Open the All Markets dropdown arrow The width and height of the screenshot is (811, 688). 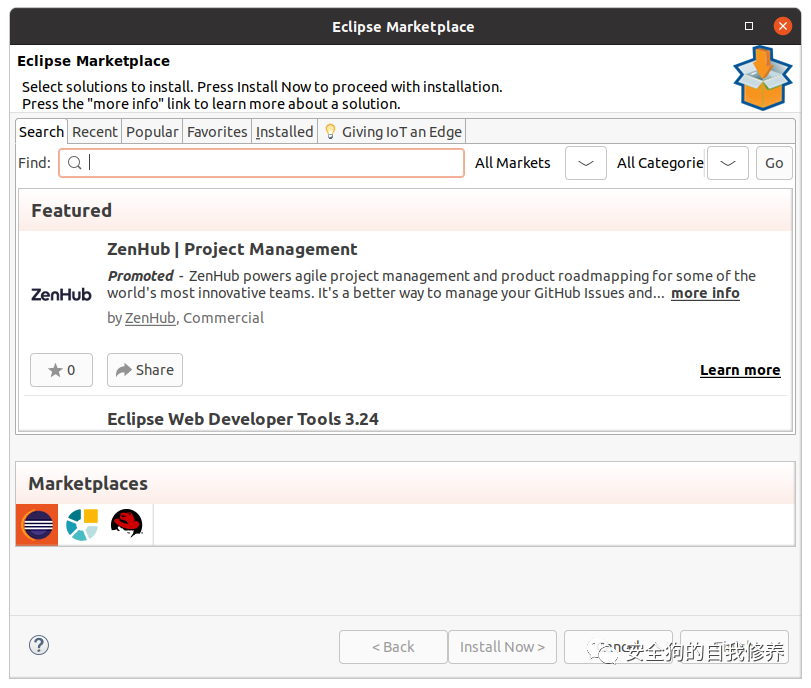[585, 163]
